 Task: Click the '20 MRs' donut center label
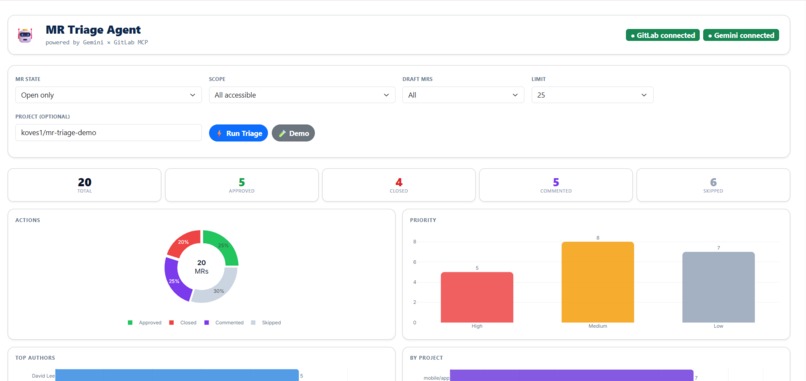(202, 266)
